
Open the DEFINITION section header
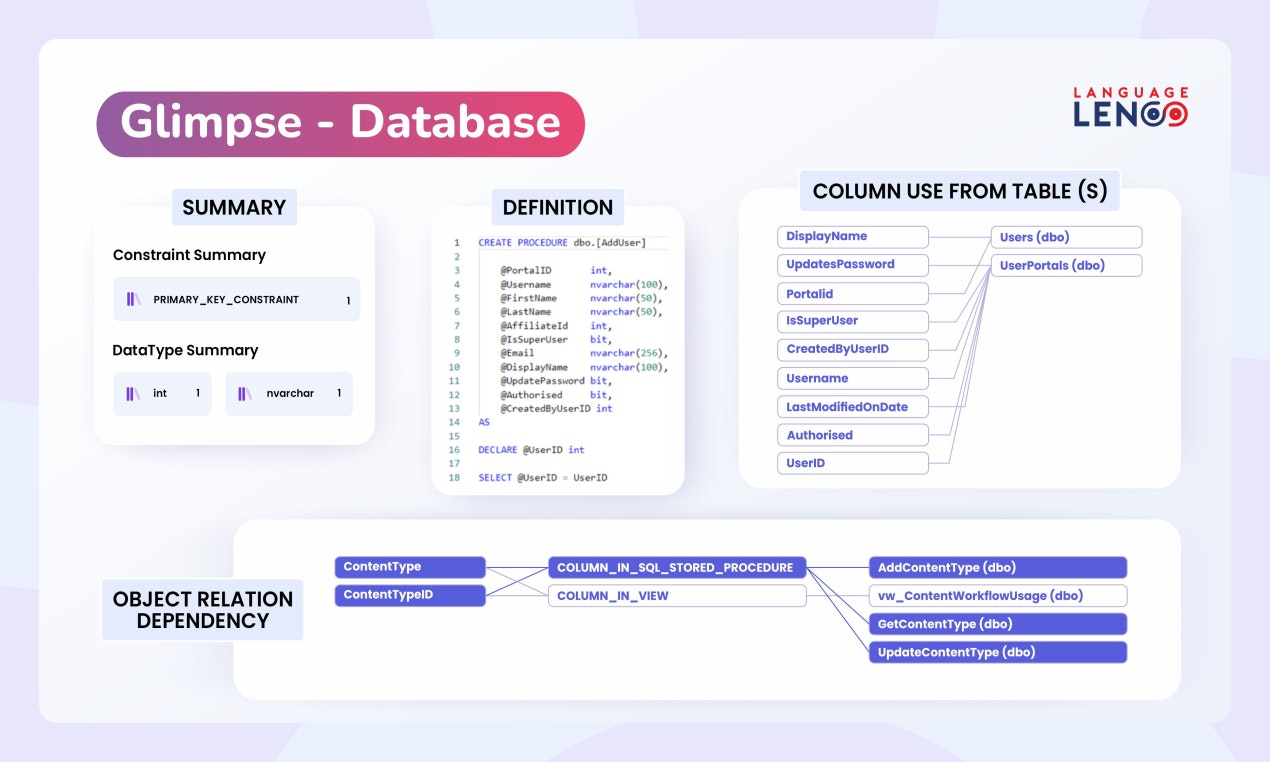click(x=558, y=207)
